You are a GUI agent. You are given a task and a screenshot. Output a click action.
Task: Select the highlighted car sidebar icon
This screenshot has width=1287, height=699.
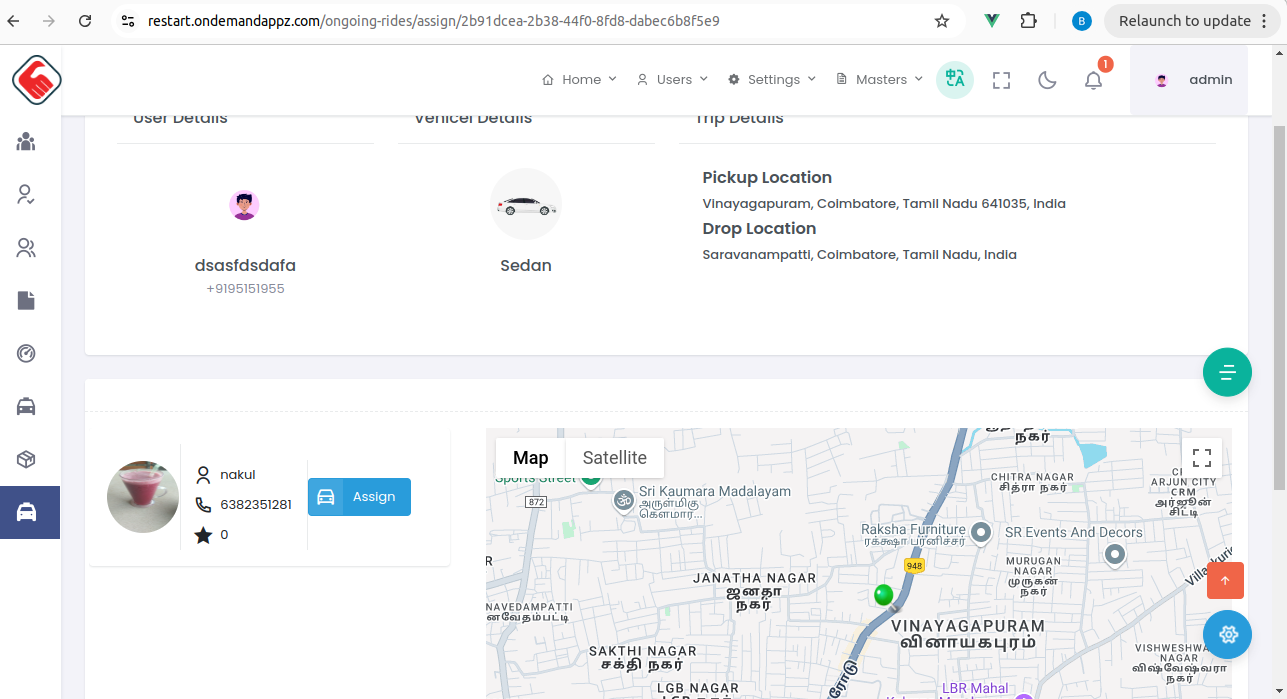point(27,512)
